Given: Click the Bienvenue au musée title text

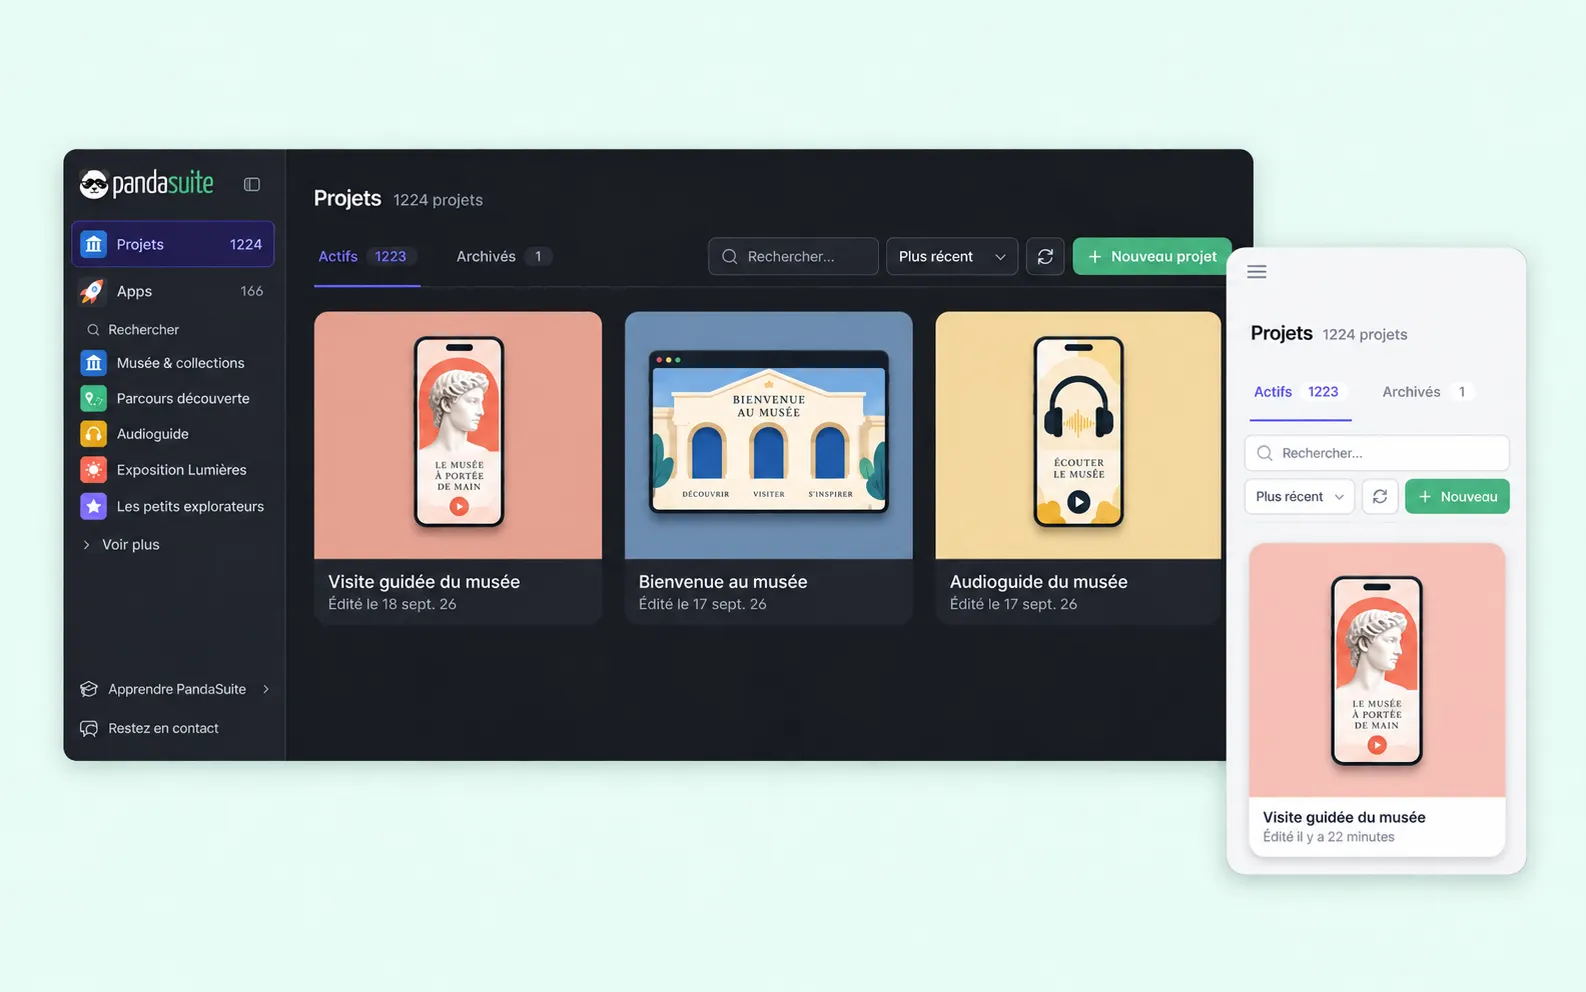Looking at the screenshot, I should [x=723, y=582].
